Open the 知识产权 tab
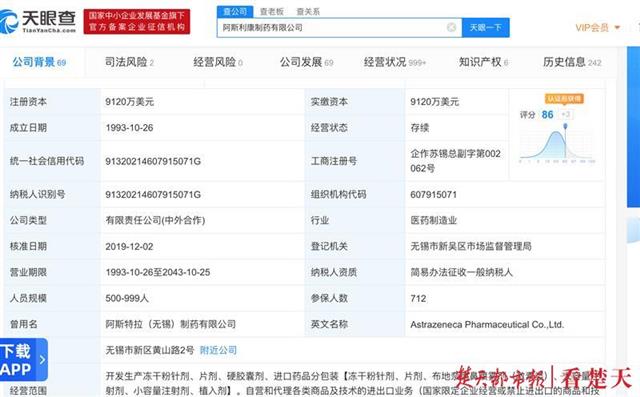The height and width of the screenshot is (397, 640). [x=483, y=62]
